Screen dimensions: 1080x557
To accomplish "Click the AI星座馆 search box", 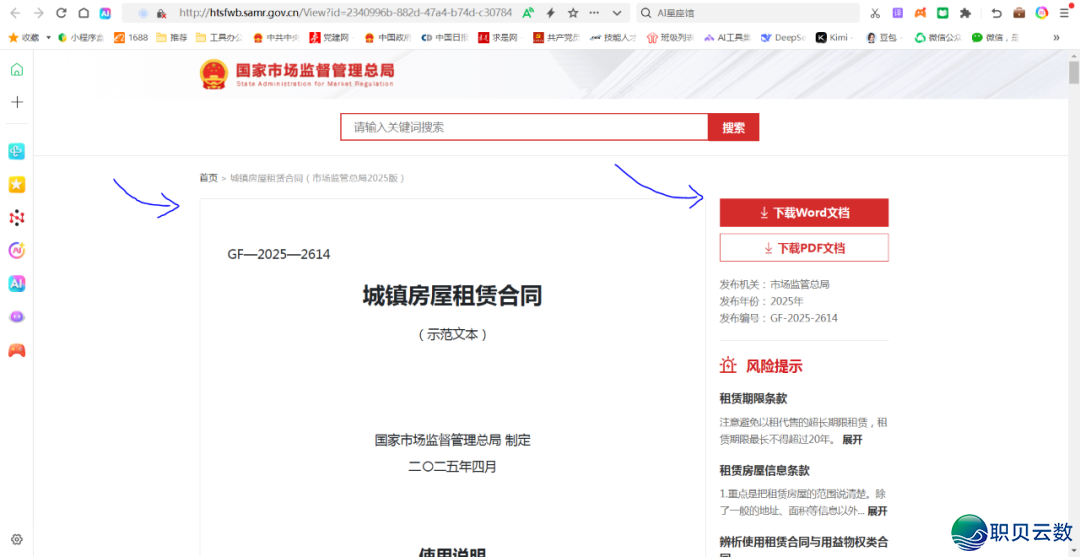I will 747,12.
